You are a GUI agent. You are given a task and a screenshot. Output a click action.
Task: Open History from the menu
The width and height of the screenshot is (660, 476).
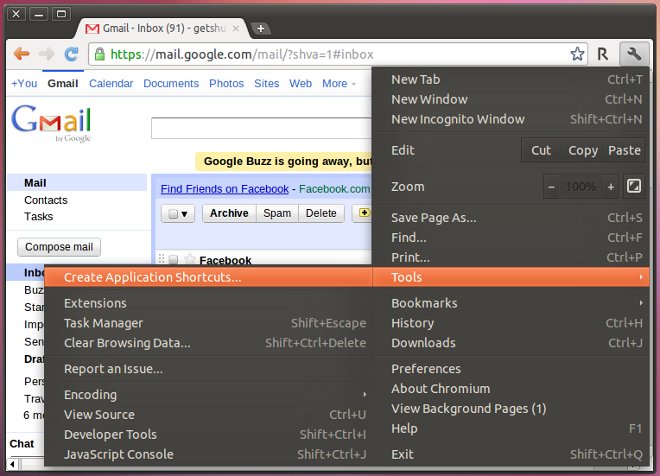click(511, 323)
